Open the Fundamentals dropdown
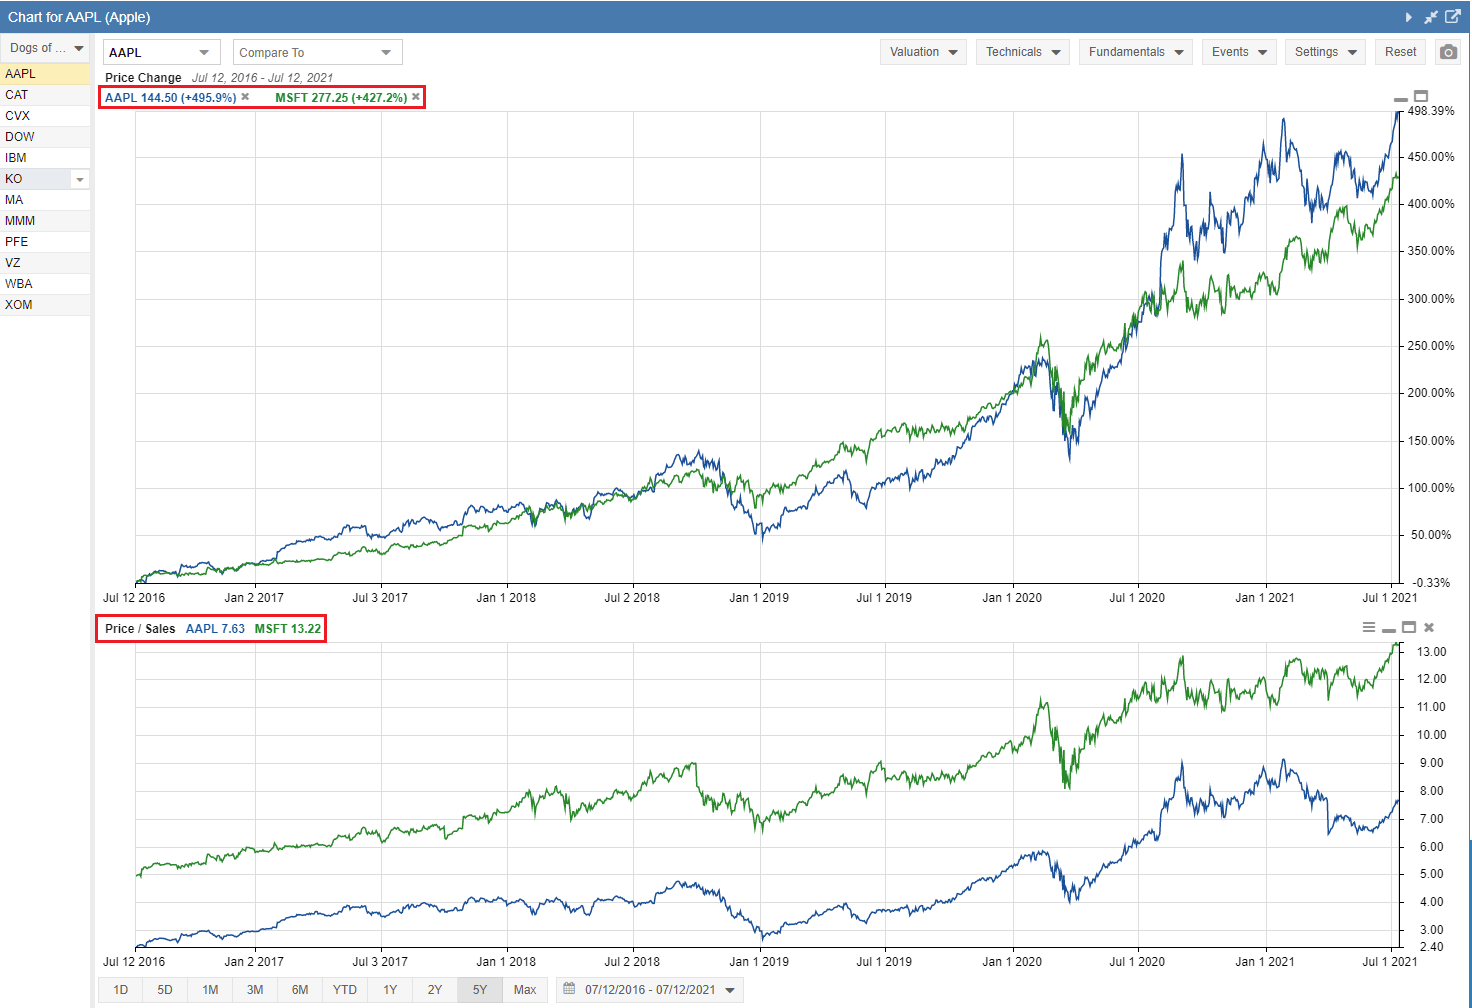 point(1136,52)
